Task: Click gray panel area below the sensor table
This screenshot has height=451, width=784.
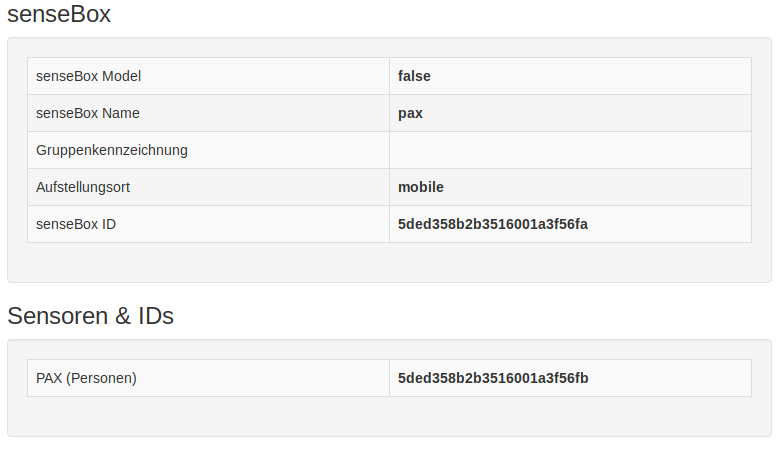Action: coord(389,416)
